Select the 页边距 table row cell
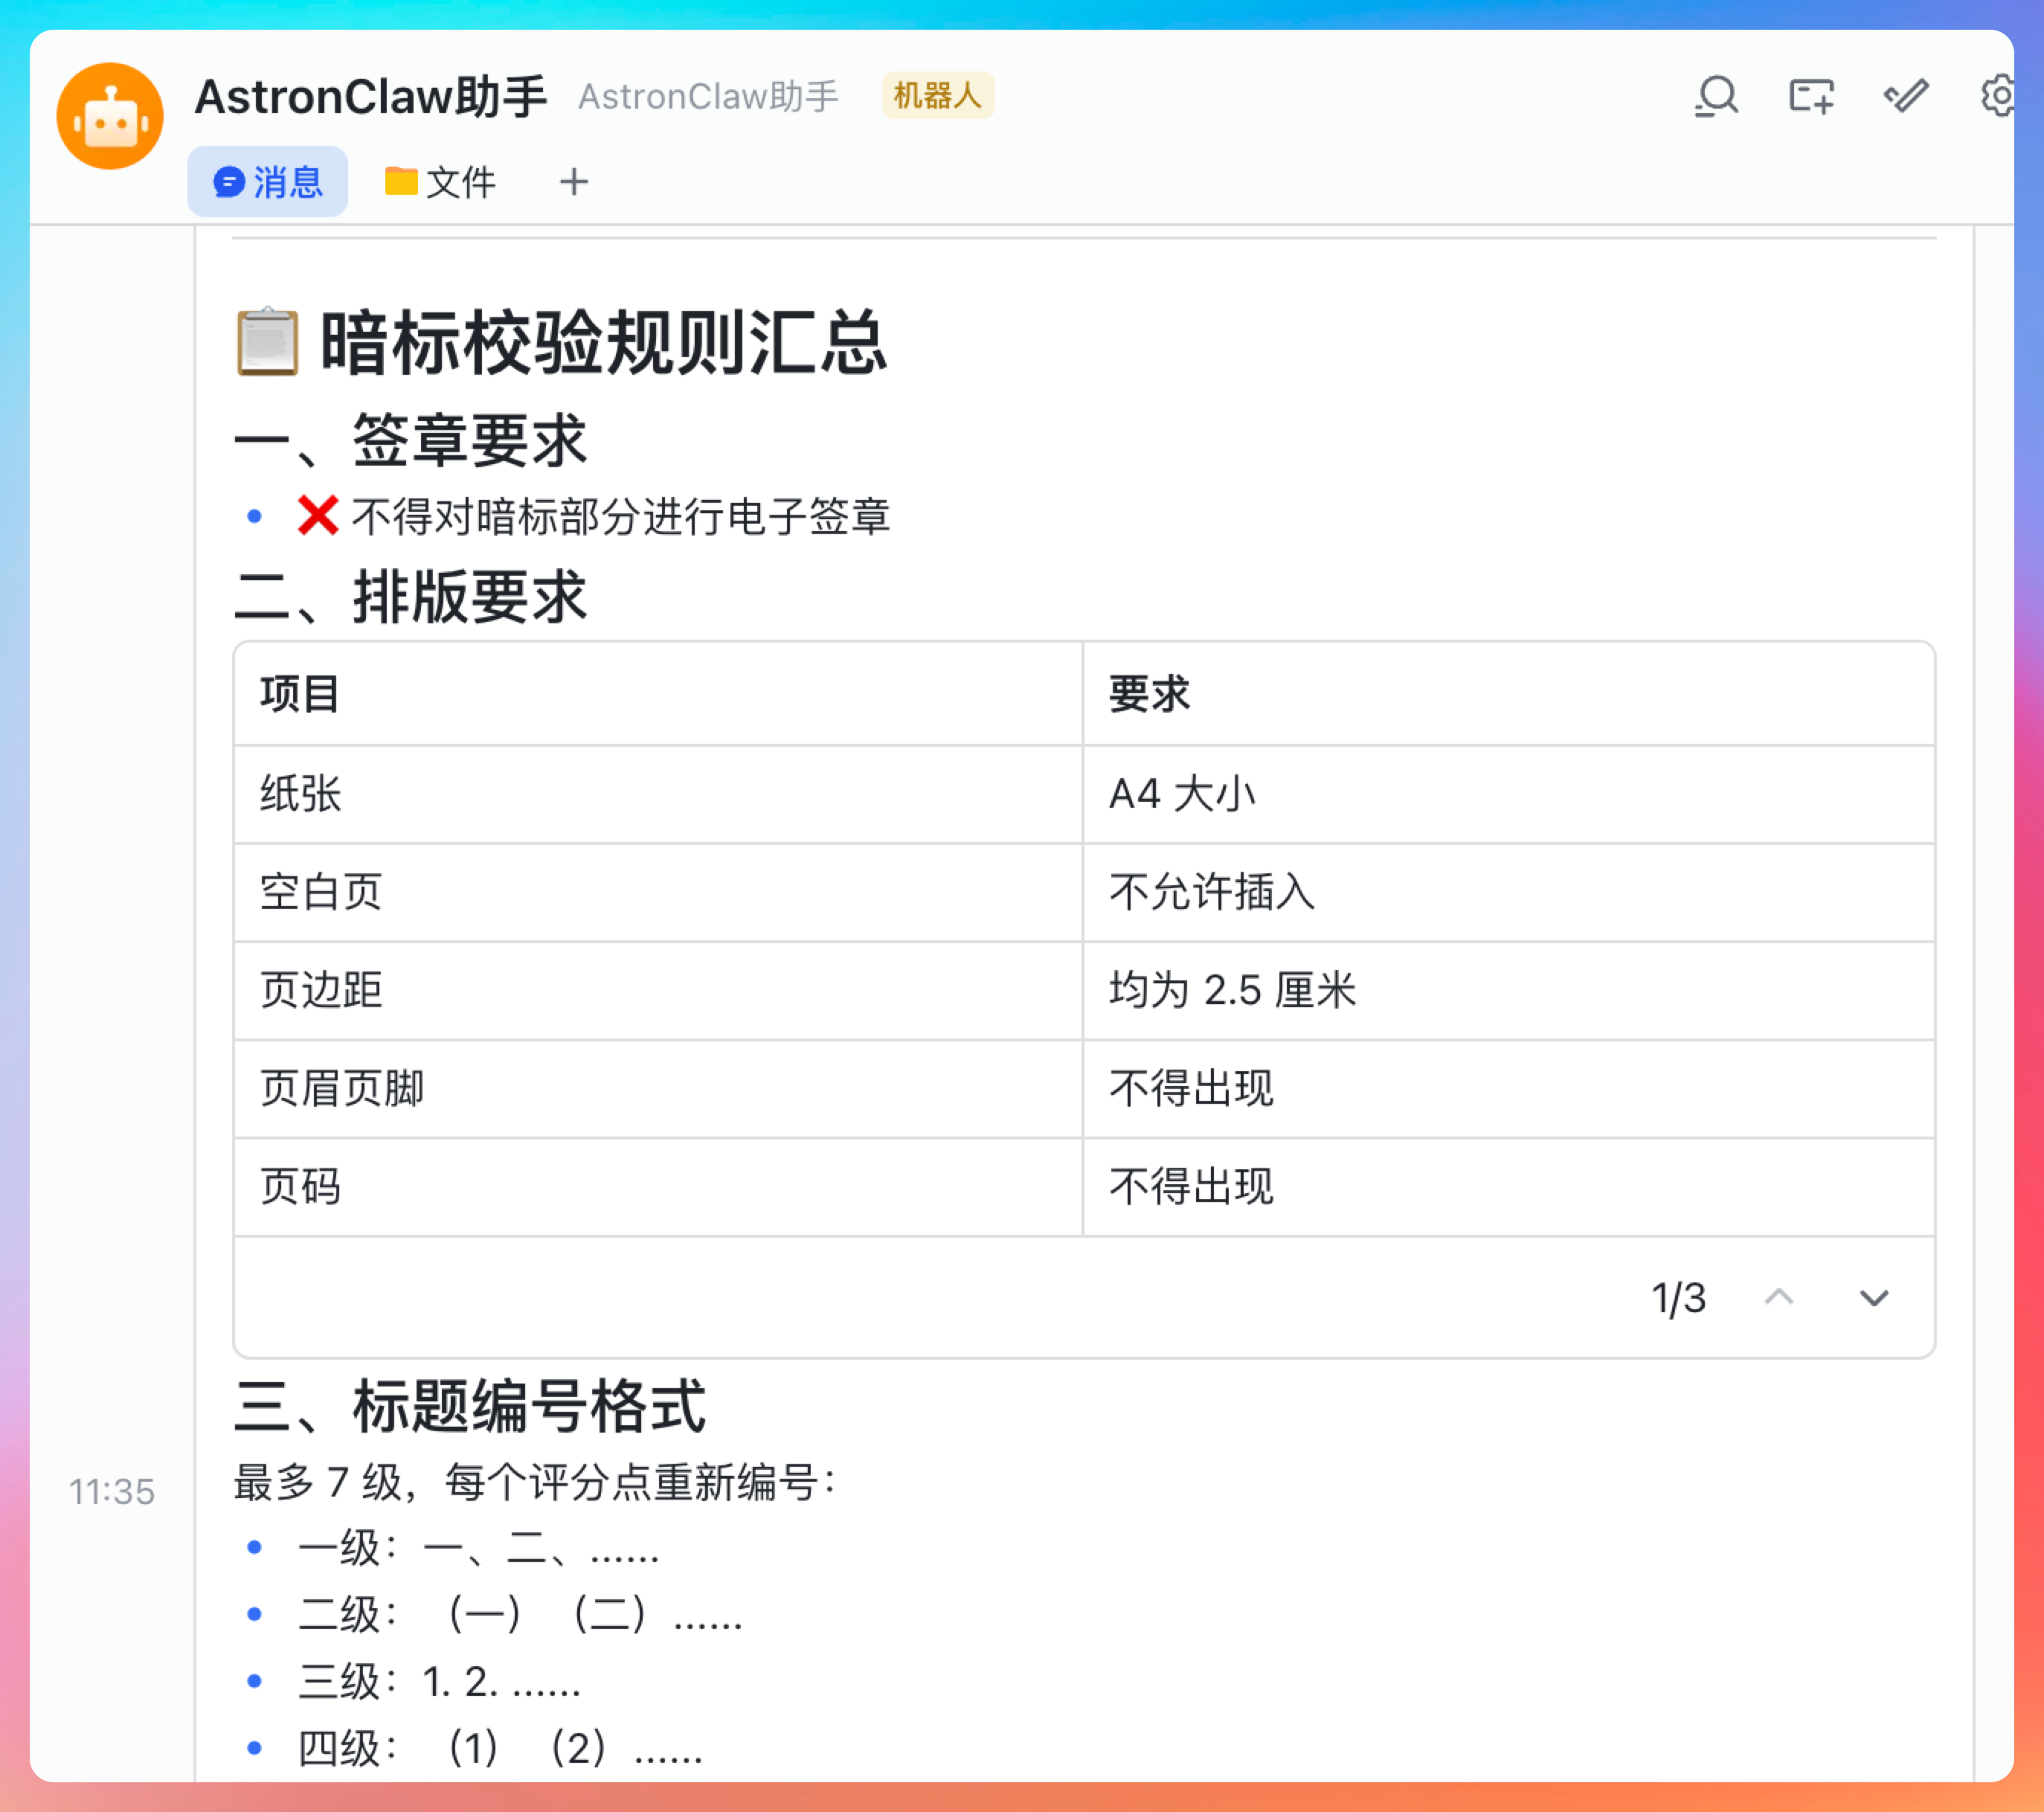 click(x=321, y=990)
